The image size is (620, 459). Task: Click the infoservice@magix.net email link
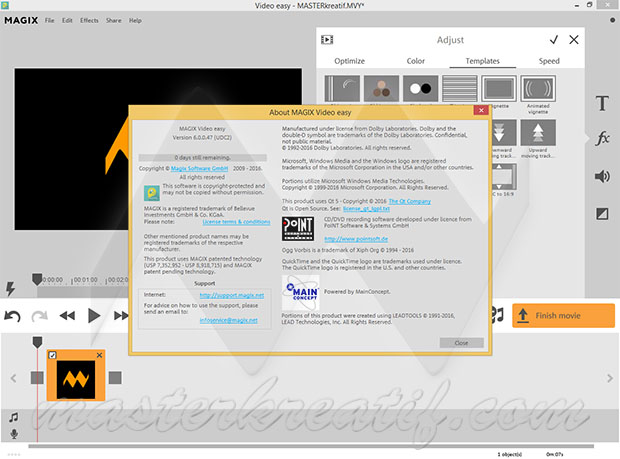229,320
